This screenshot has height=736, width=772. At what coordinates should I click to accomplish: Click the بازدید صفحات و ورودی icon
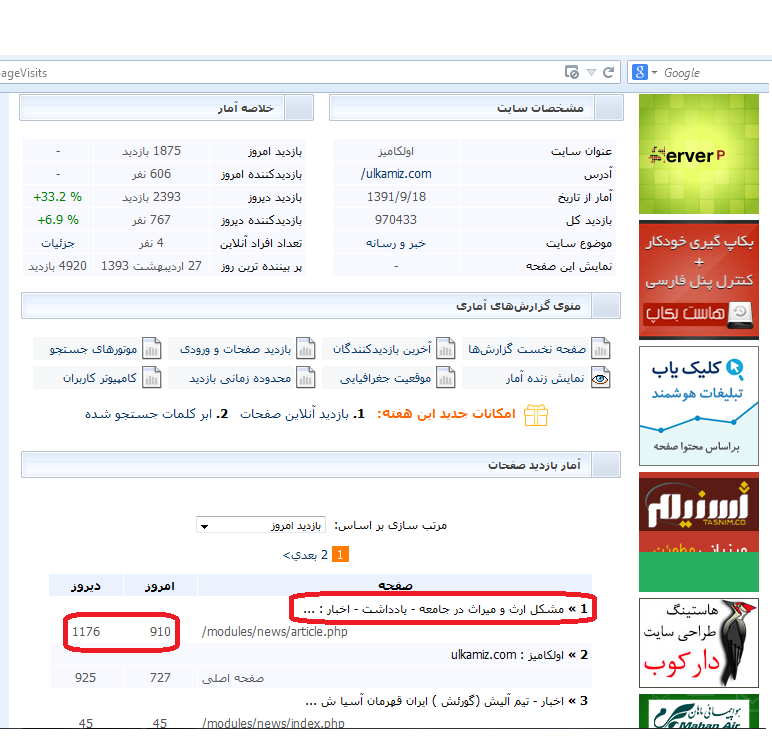(305, 349)
